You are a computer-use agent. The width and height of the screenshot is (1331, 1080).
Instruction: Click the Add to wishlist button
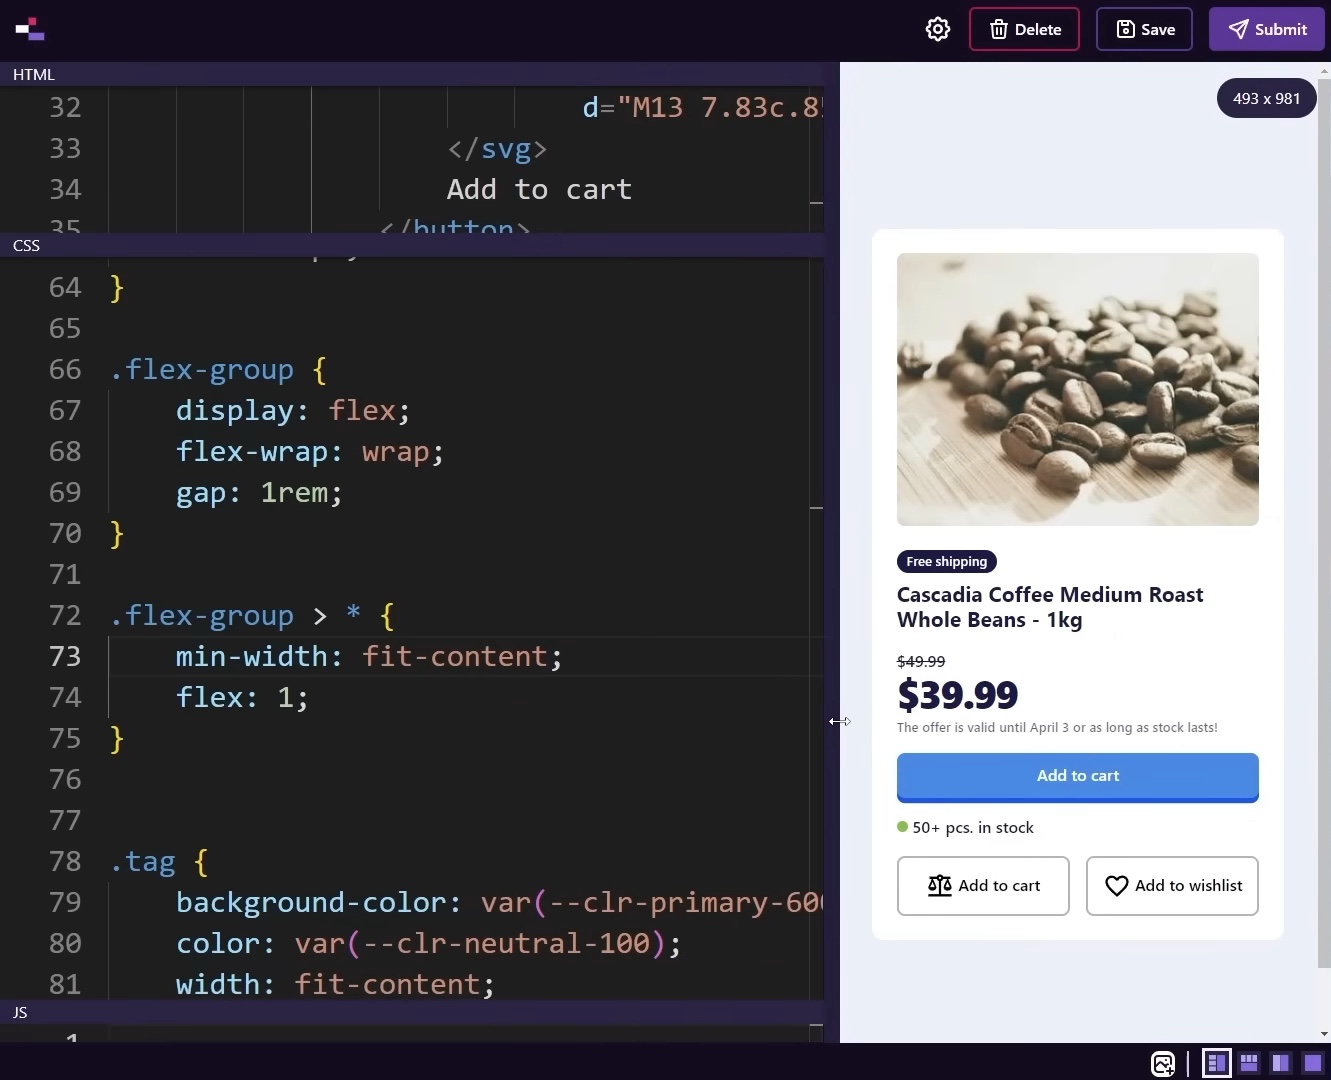click(x=1172, y=886)
